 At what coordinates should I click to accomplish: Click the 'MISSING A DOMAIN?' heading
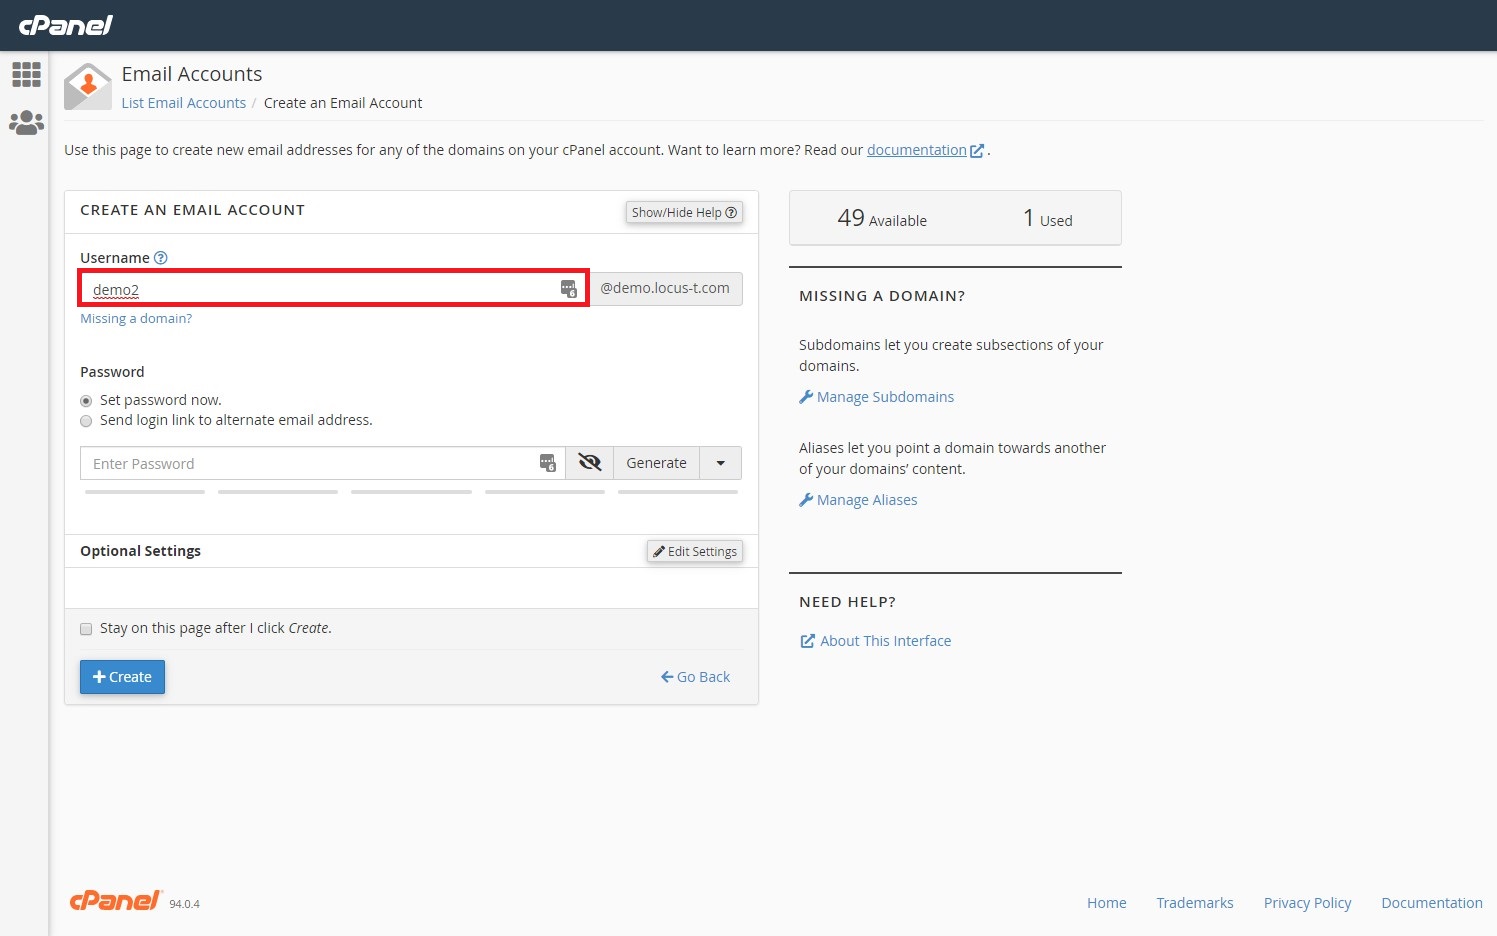click(x=882, y=296)
